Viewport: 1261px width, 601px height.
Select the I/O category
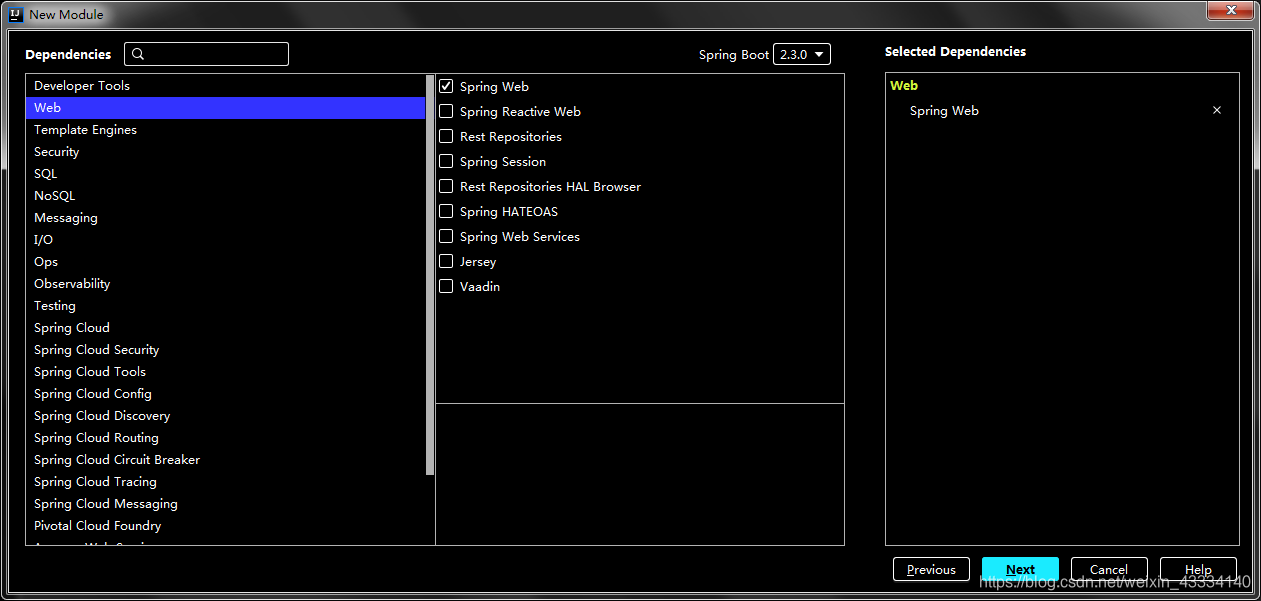click(x=226, y=240)
